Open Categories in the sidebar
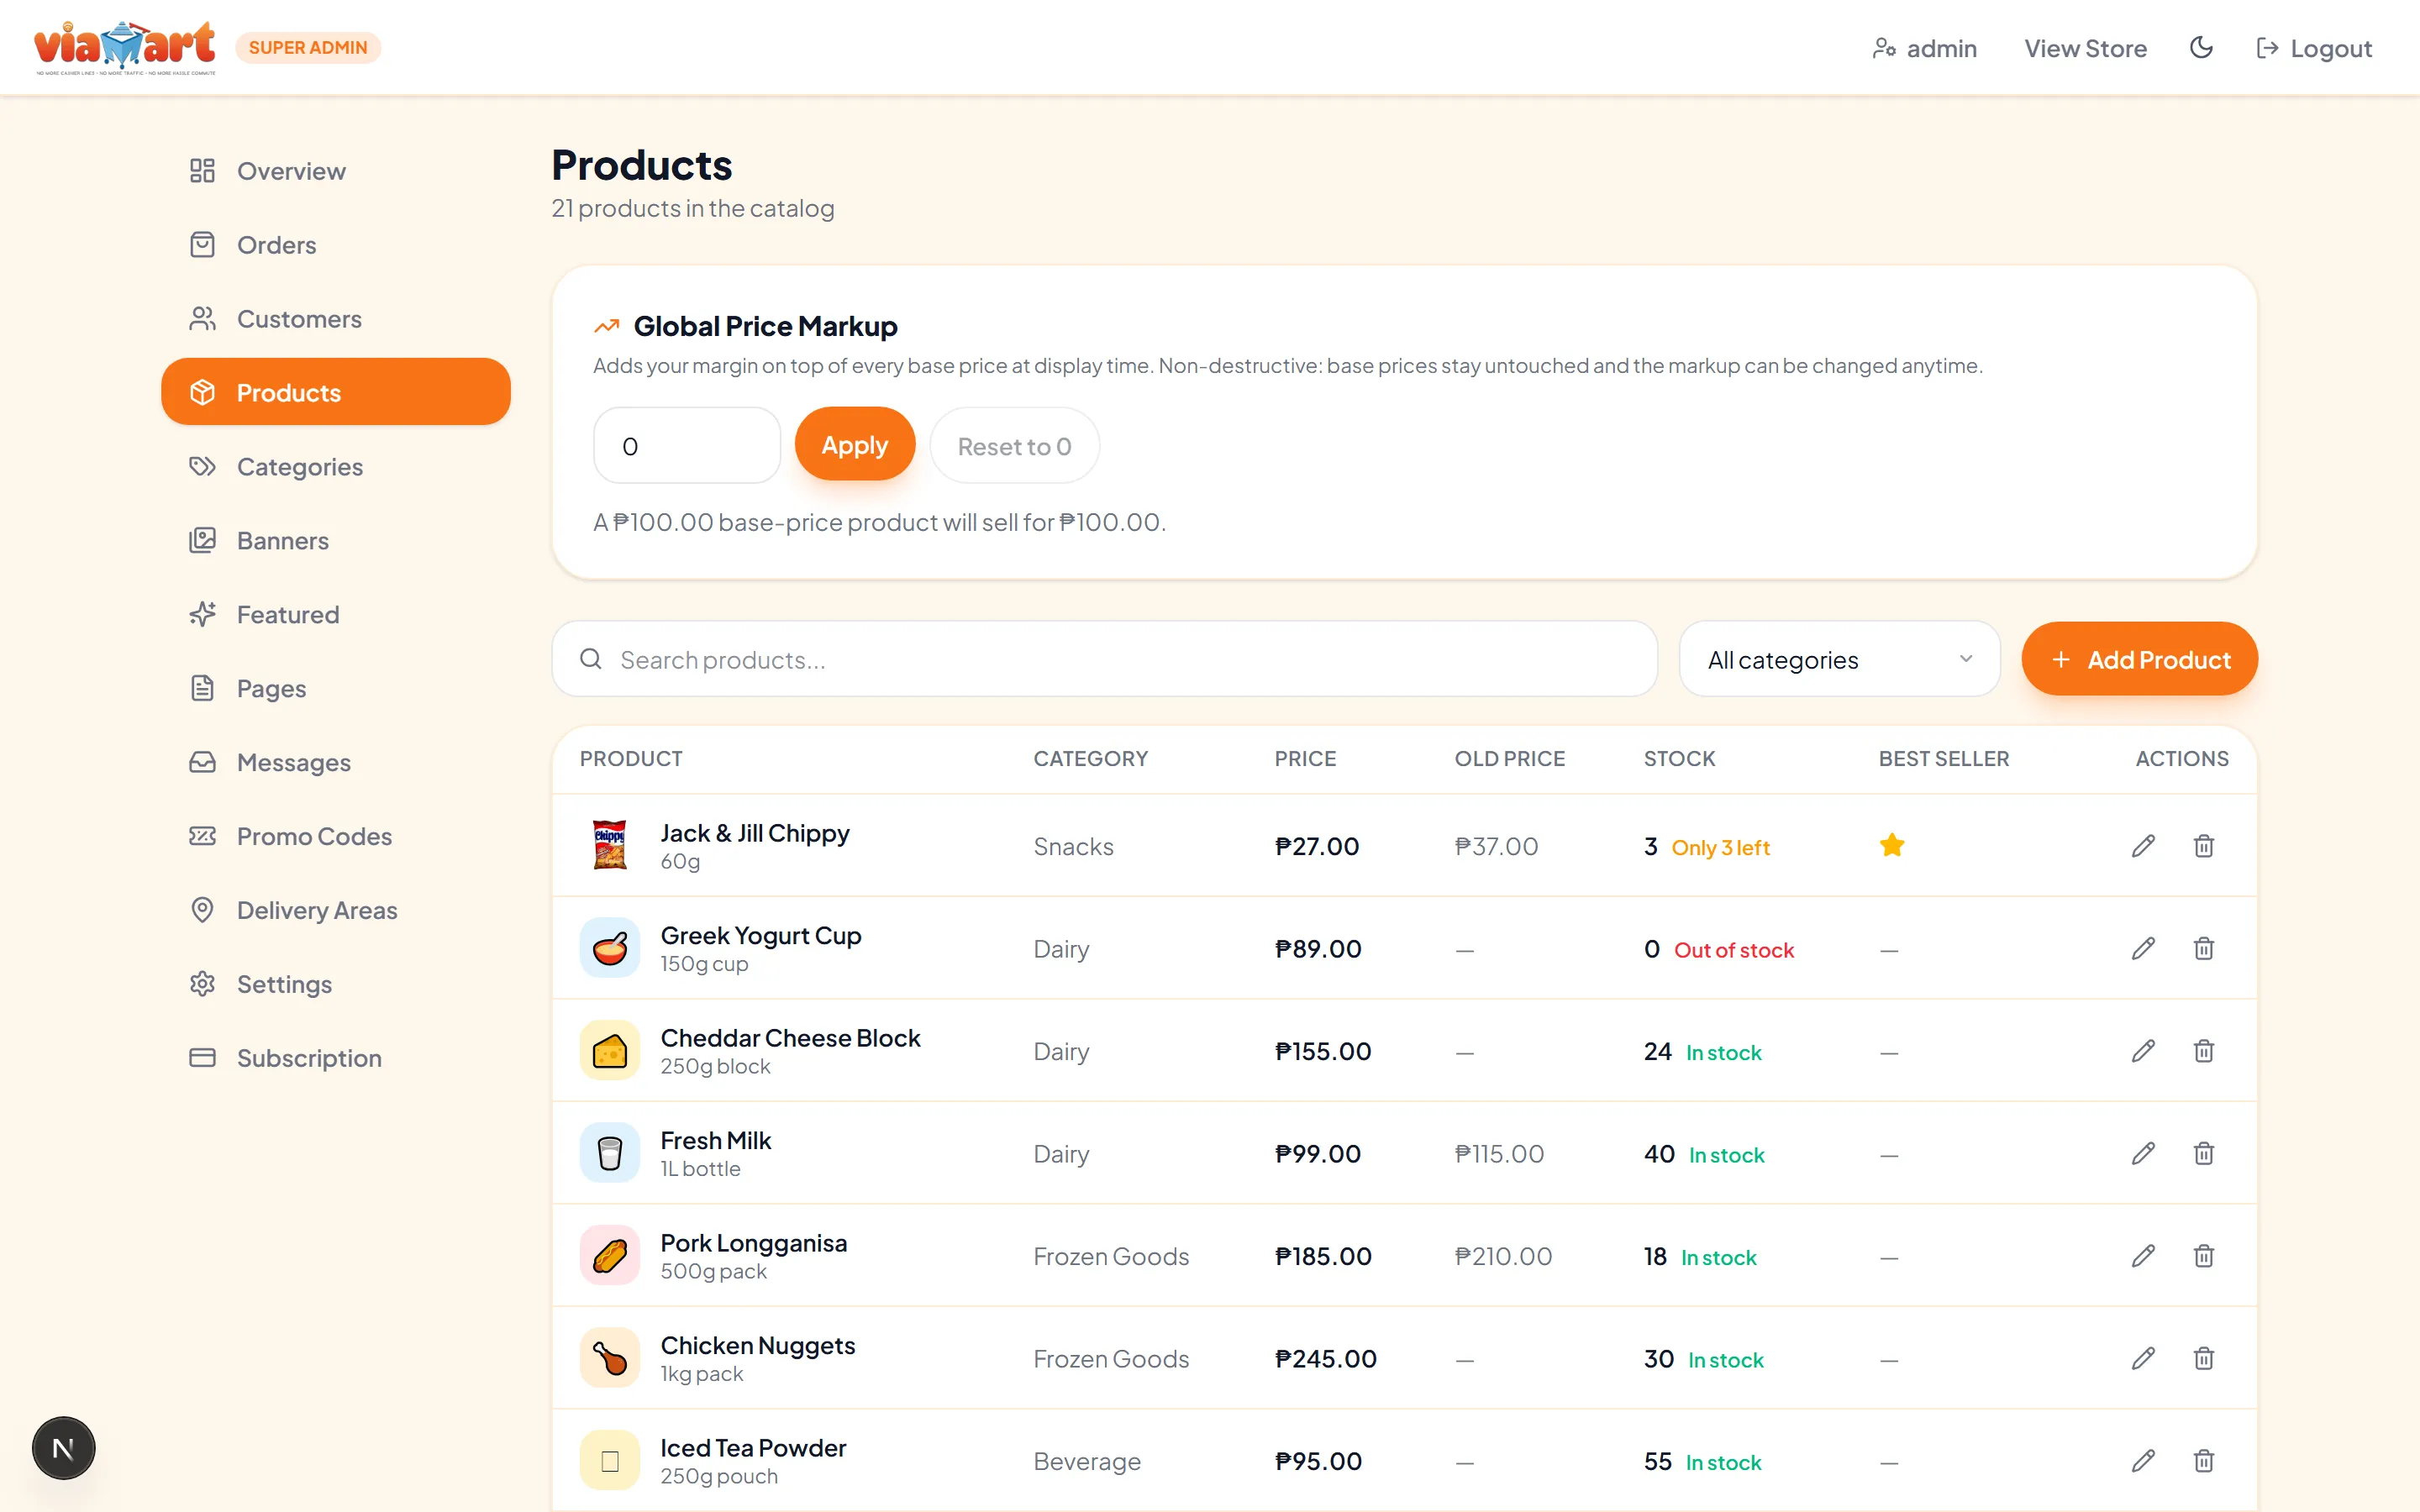The image size is (2420, 1512). [336, 466]
